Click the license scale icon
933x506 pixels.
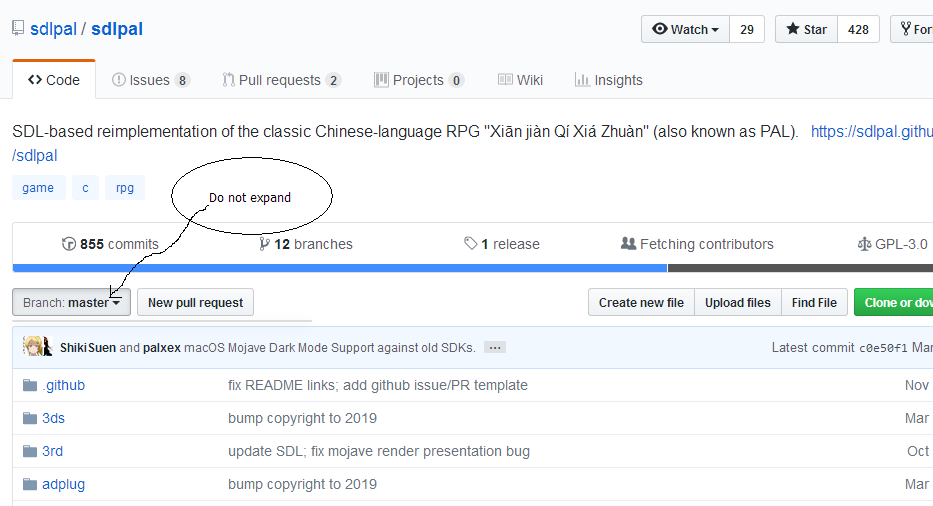[x=864, y=244]
